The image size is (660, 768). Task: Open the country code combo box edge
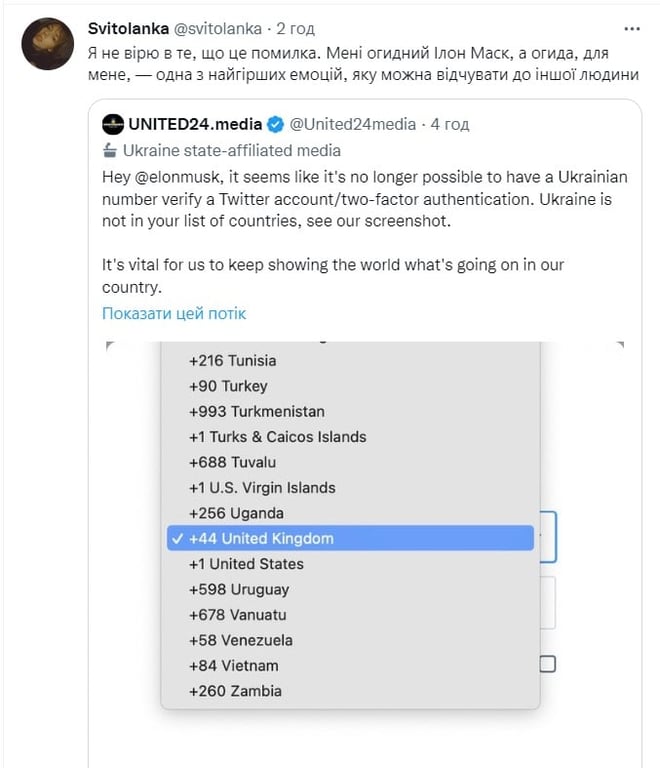click(548, 537)
